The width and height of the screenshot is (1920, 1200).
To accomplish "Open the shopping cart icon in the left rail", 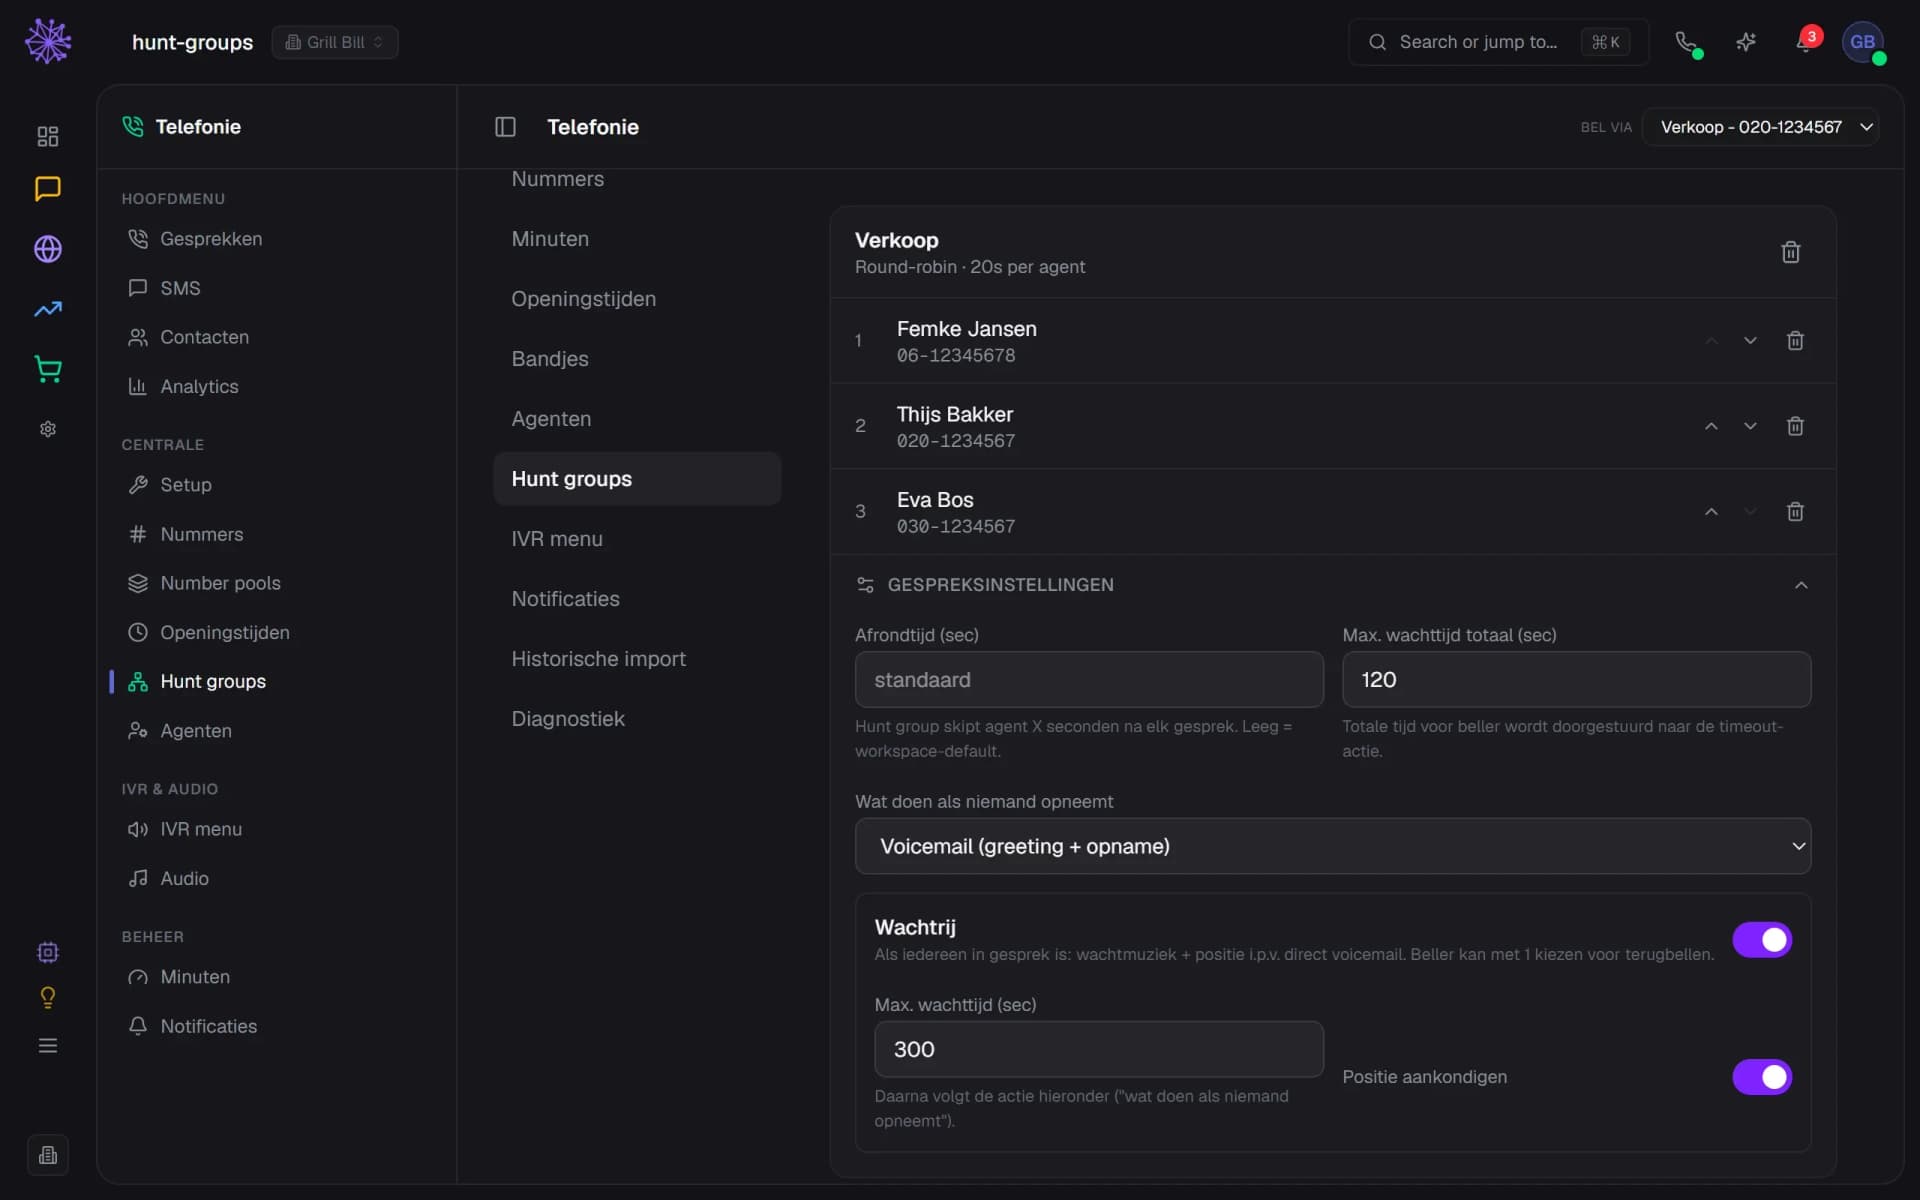I will (x=48, y=369).
